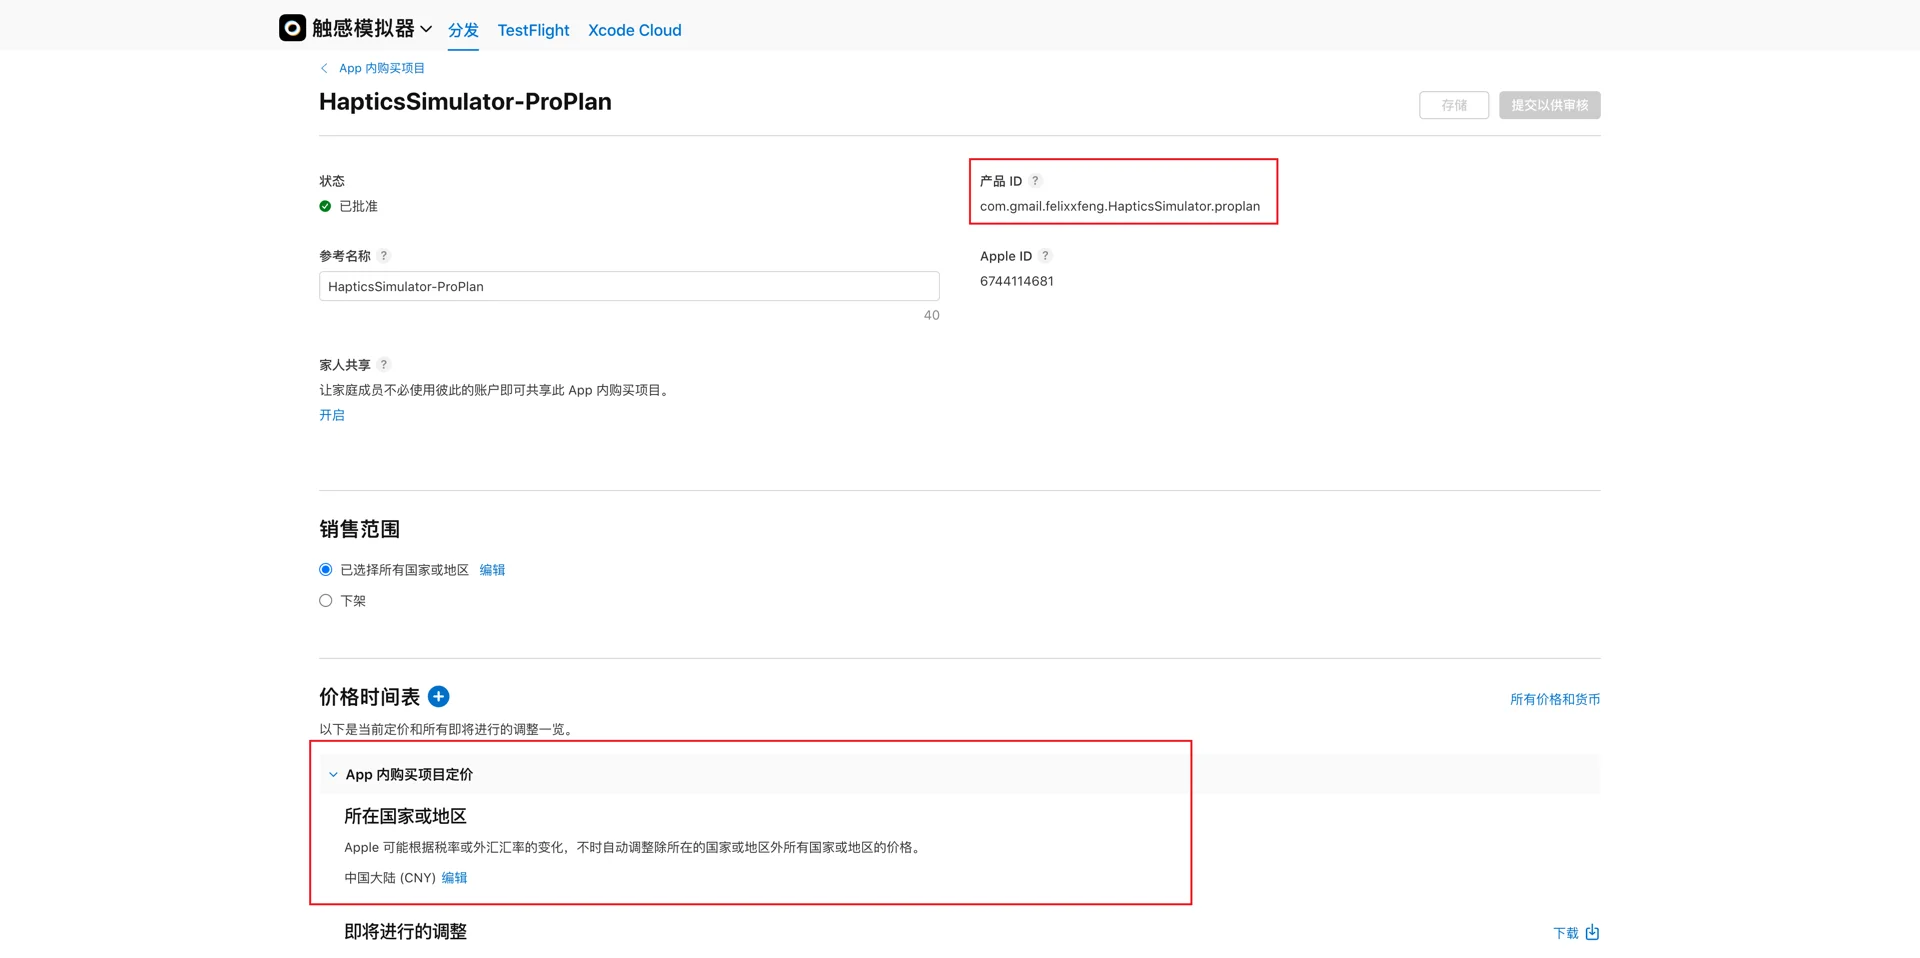The width and height of the screenshot is (1920, 958).
Task: Add a price change with plus icon
Action: [x=438, y=697]
